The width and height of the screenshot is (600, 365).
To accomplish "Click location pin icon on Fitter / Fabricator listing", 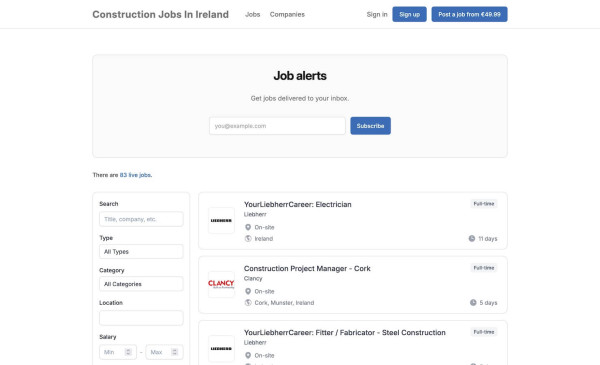I will (x=248, y=355).
